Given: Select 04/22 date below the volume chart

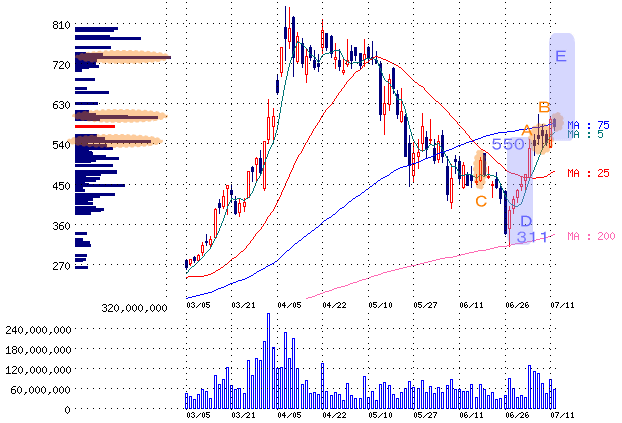Looking at the screenshot, I should (x=334, y=415).
